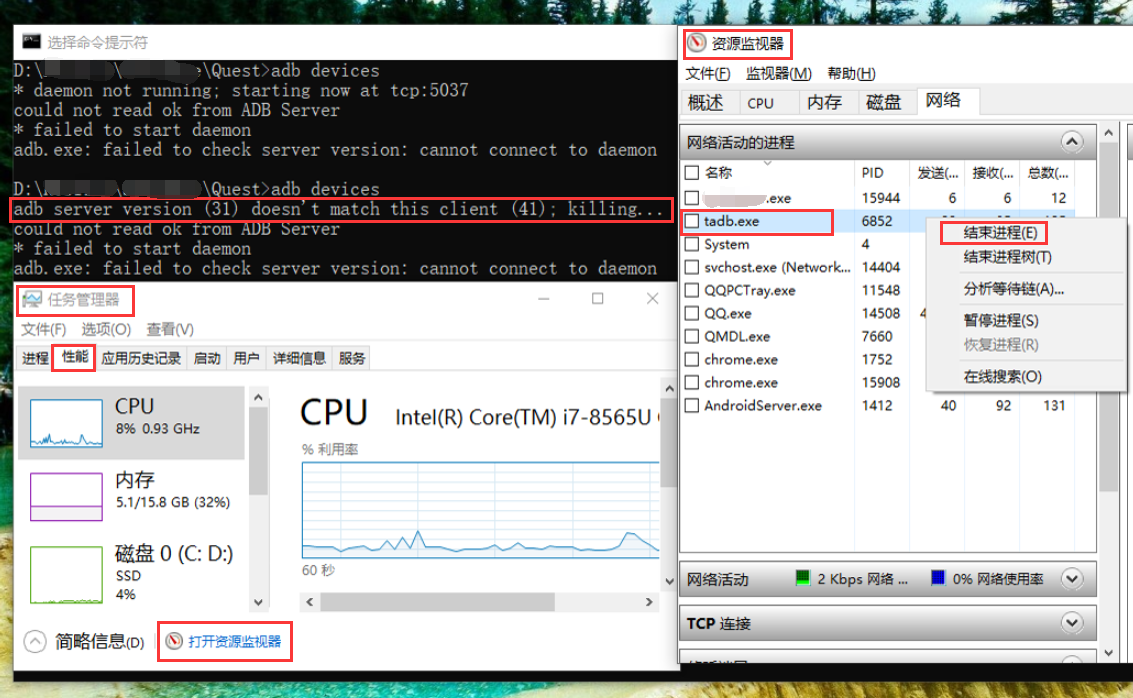Select the 内存 memory graph thumbnail
The image size is (1133, 698).
[66, 497]
